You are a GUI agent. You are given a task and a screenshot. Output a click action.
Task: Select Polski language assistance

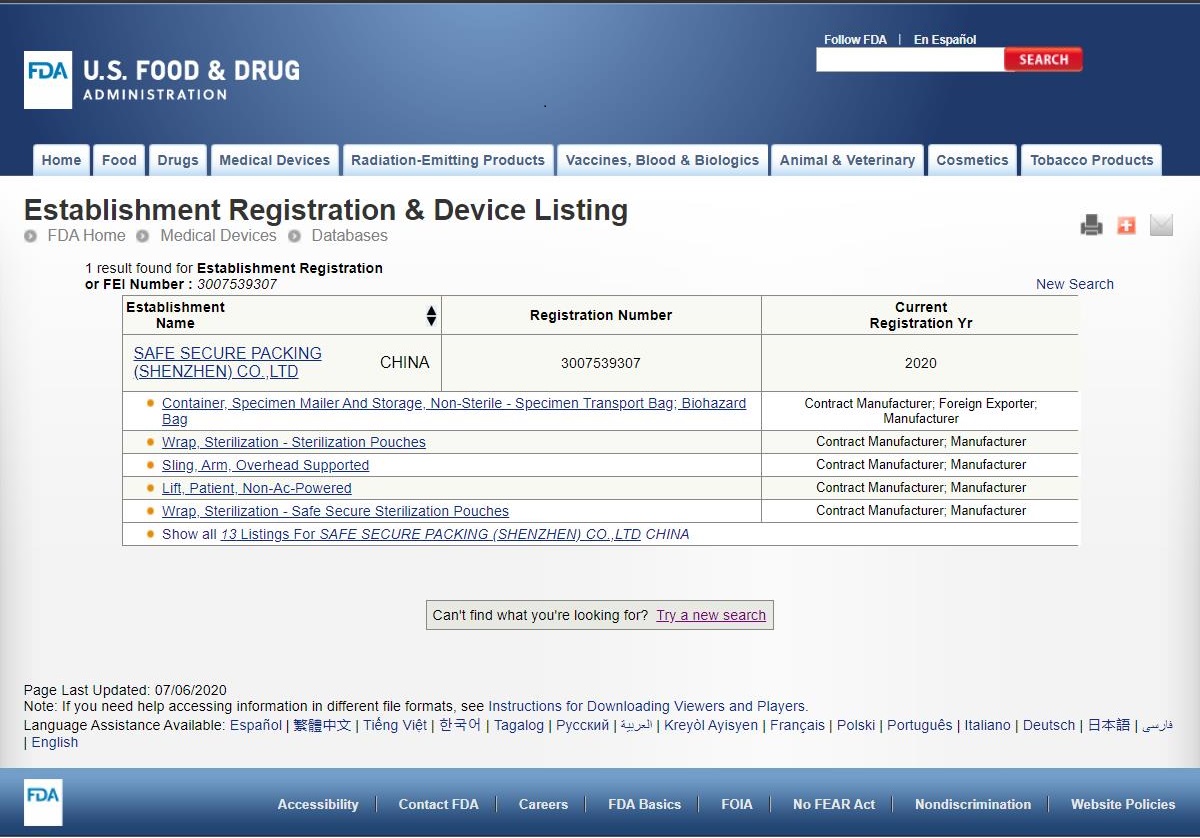tap(856, 725)
